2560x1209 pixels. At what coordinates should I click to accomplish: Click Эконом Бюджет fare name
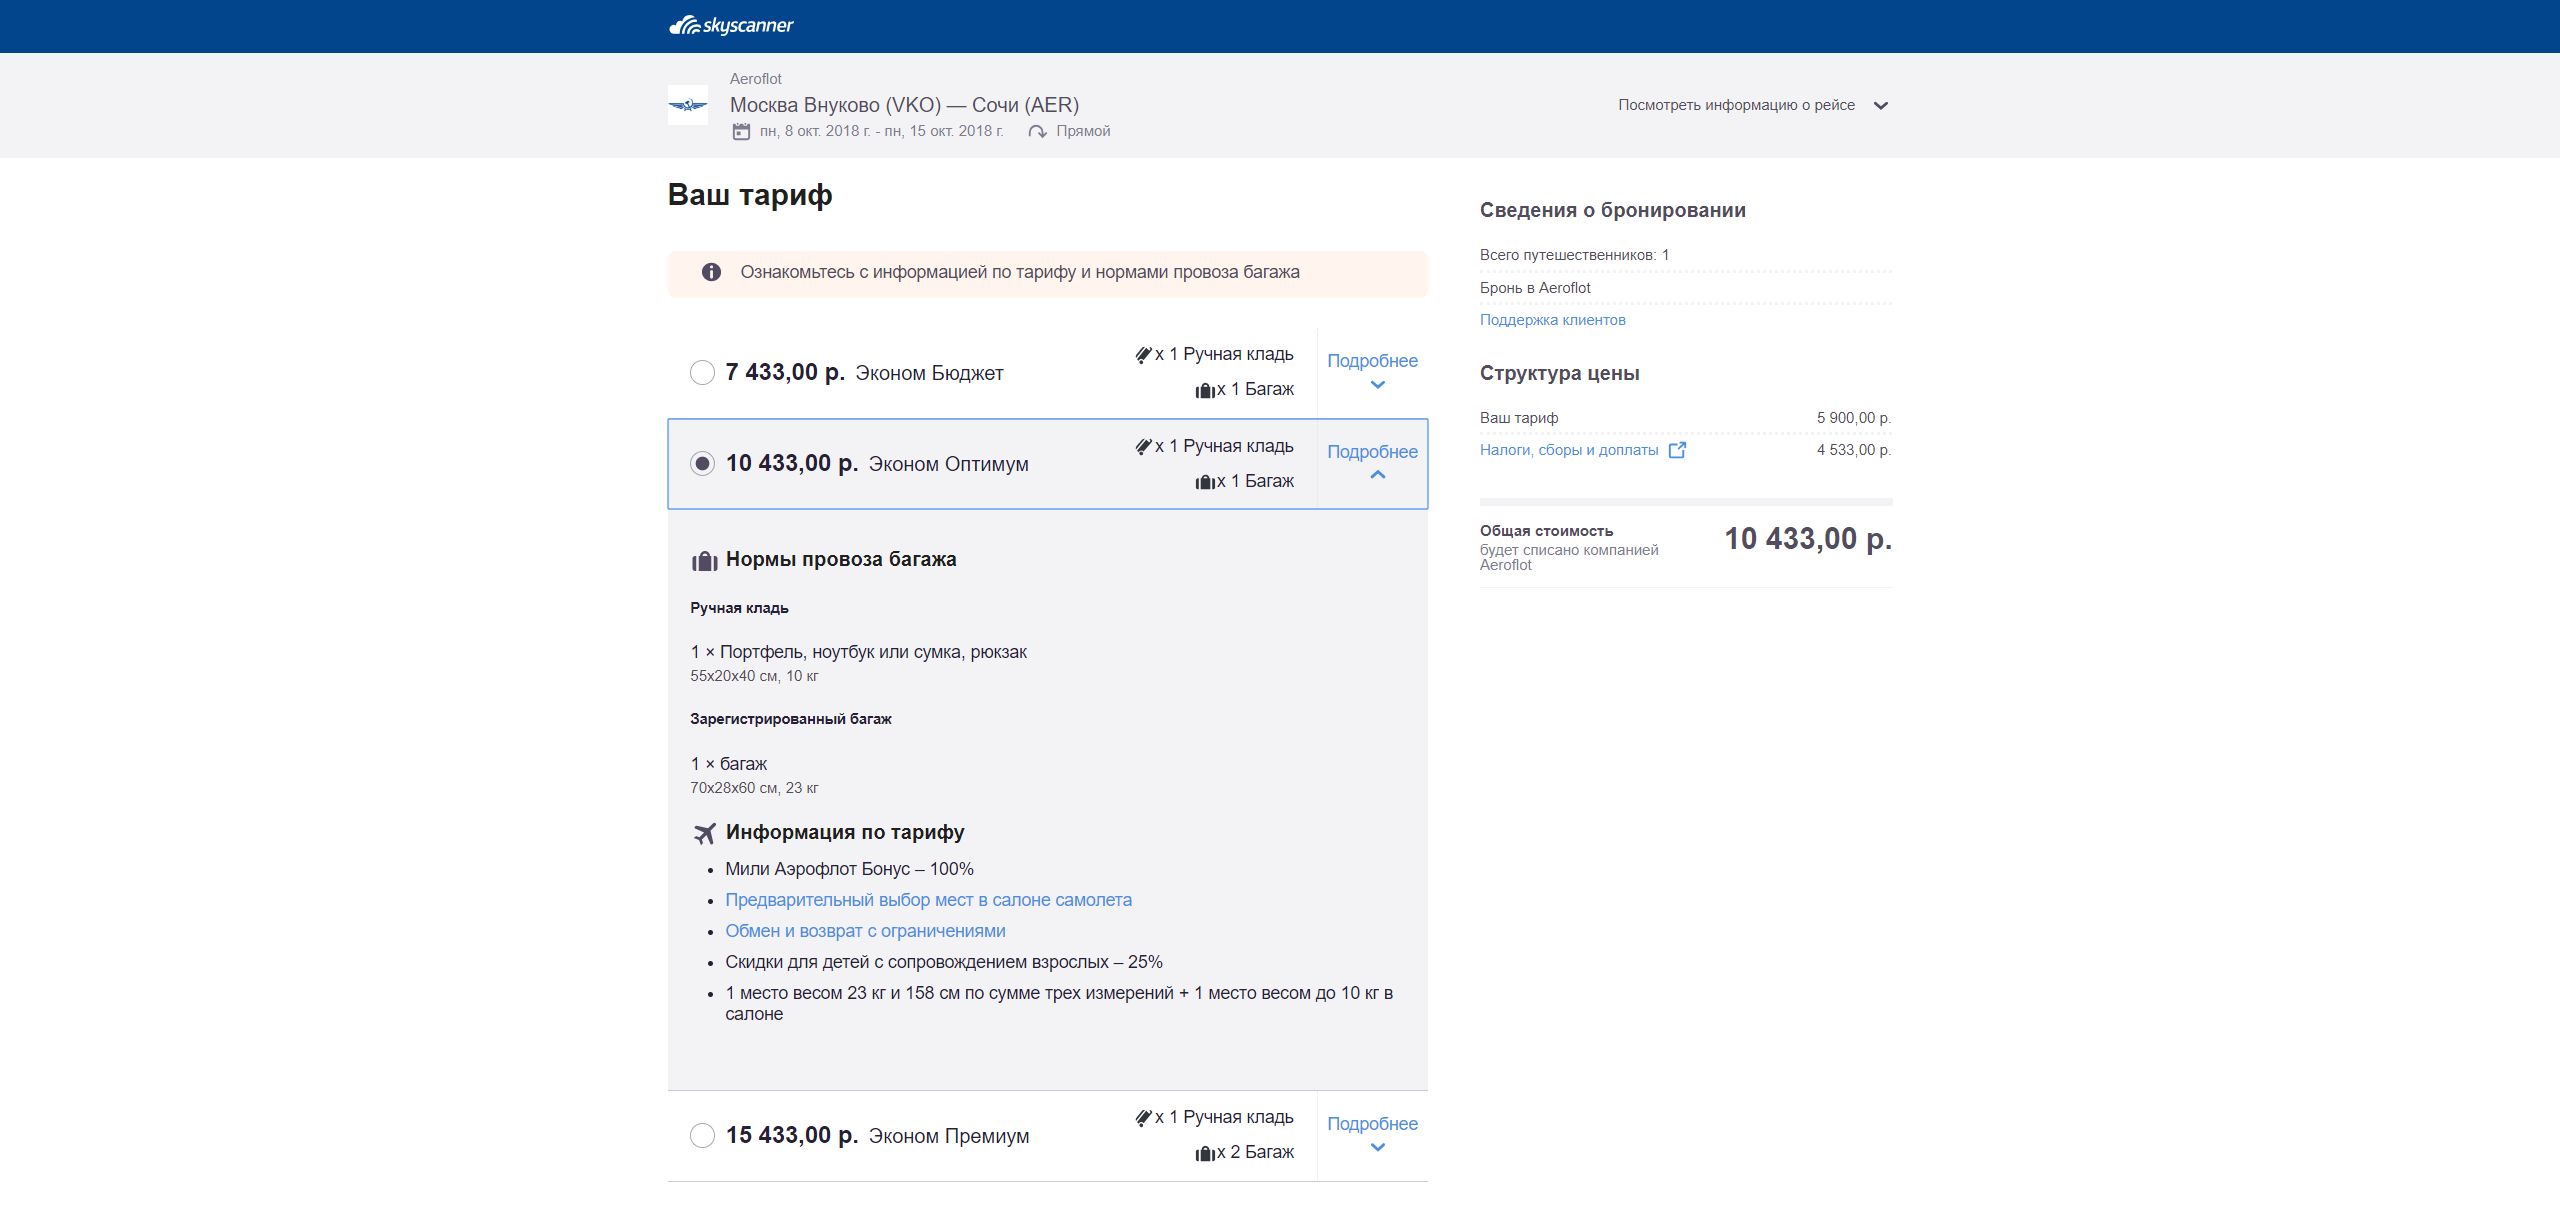pyautogui.click(x=929, y=373)
